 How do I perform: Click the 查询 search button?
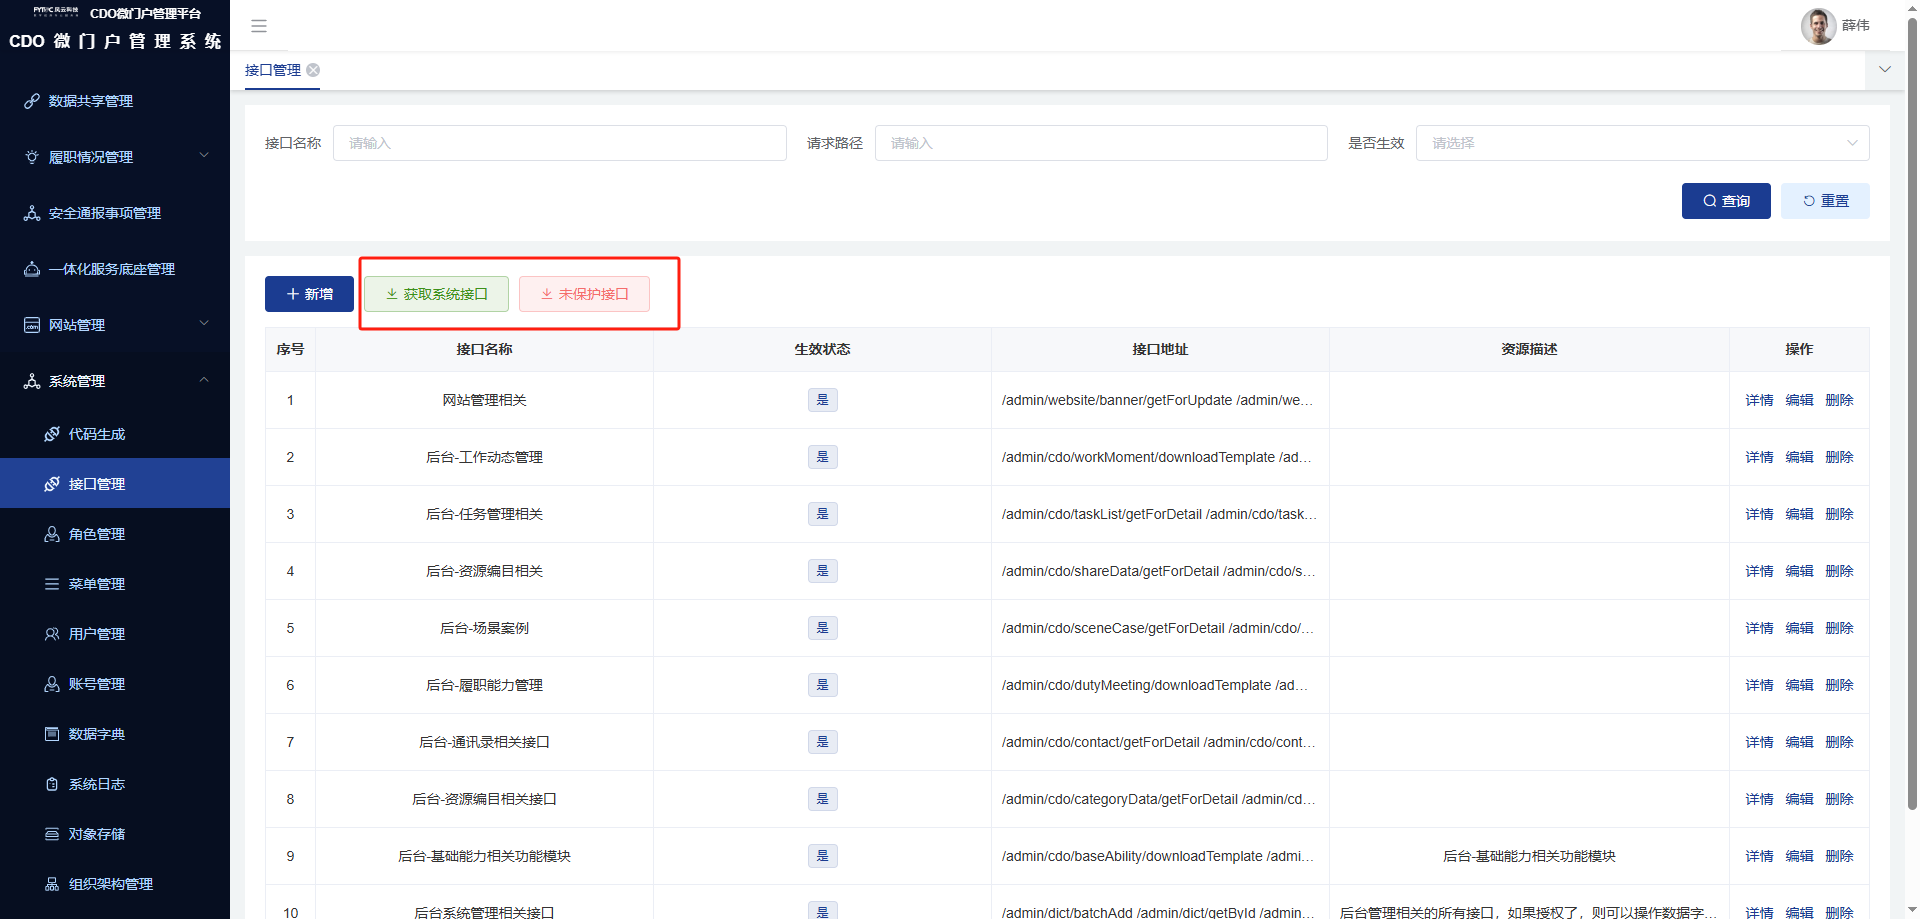(x=1726, y=201)
